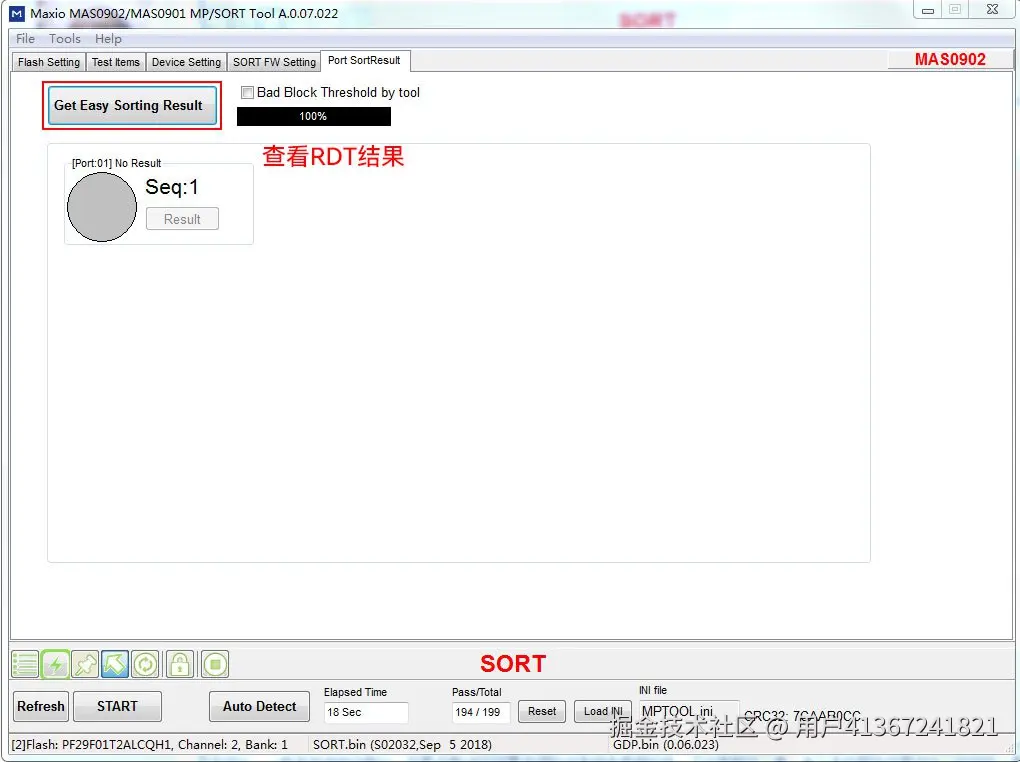Click the red MAS0902 label
The image size is (1020, 762).
click(950, 59)
